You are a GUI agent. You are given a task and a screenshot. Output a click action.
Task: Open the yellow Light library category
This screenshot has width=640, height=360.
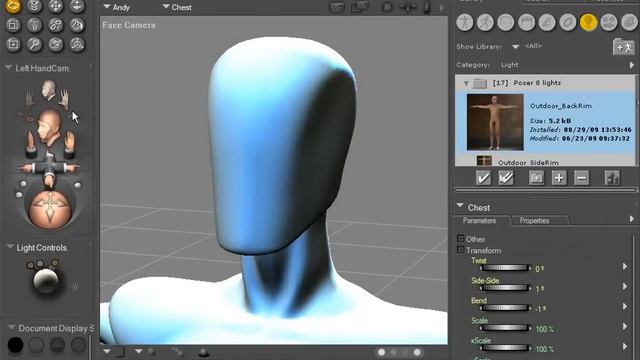click(588, 22)
